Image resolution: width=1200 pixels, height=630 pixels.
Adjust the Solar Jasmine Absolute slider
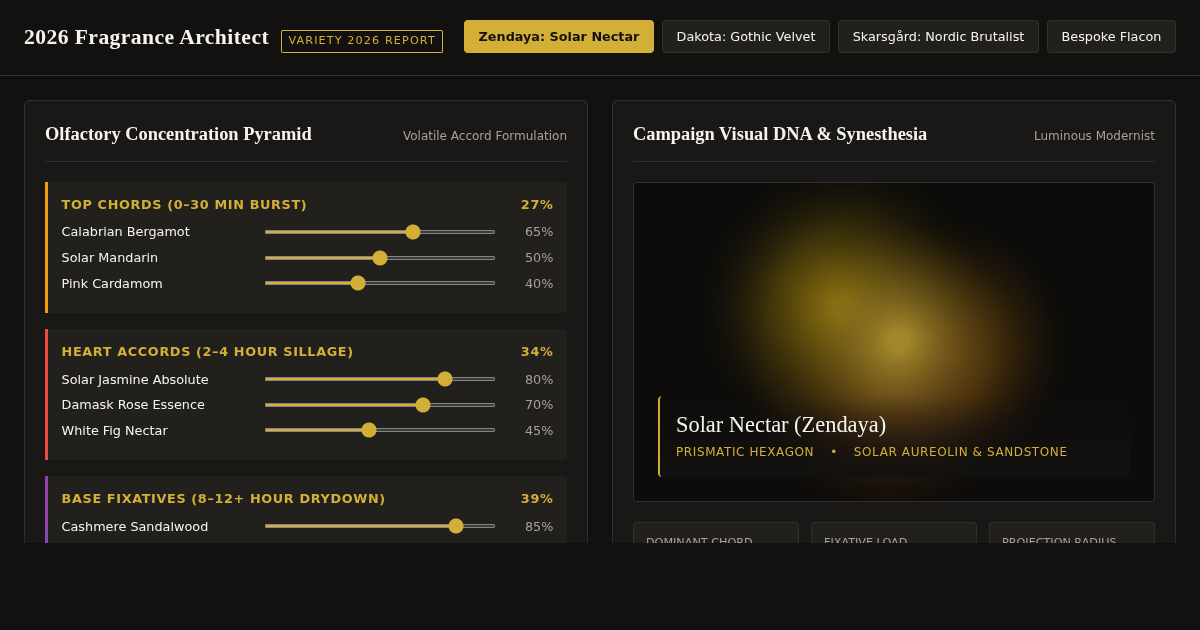tap(380, 379)
